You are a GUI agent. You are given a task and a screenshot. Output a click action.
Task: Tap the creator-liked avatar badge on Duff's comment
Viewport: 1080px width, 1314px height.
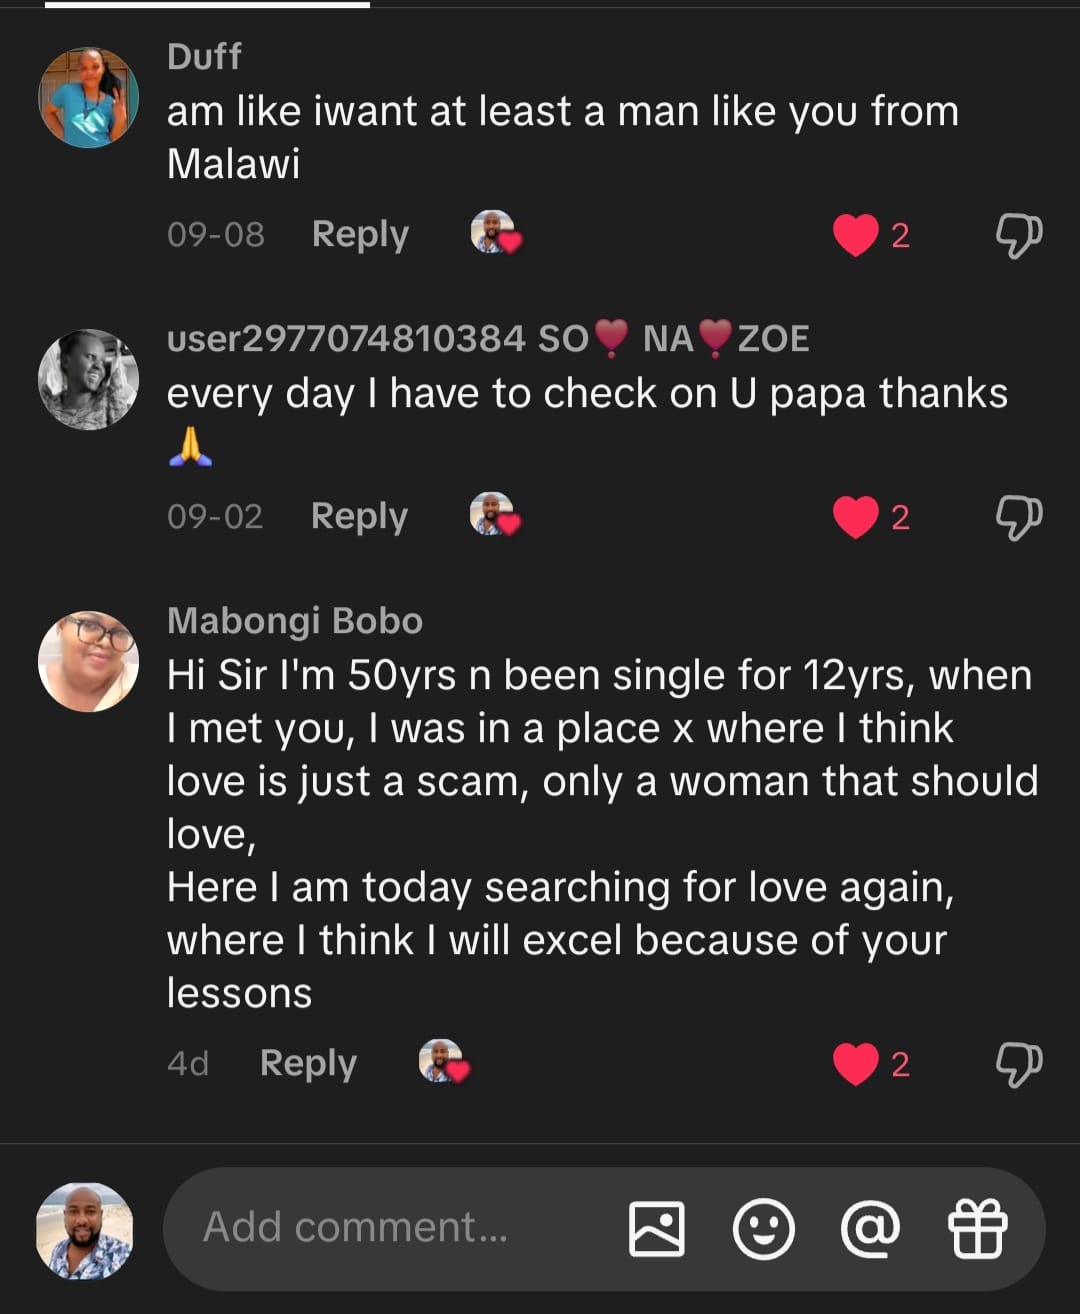tap(495, 233)
